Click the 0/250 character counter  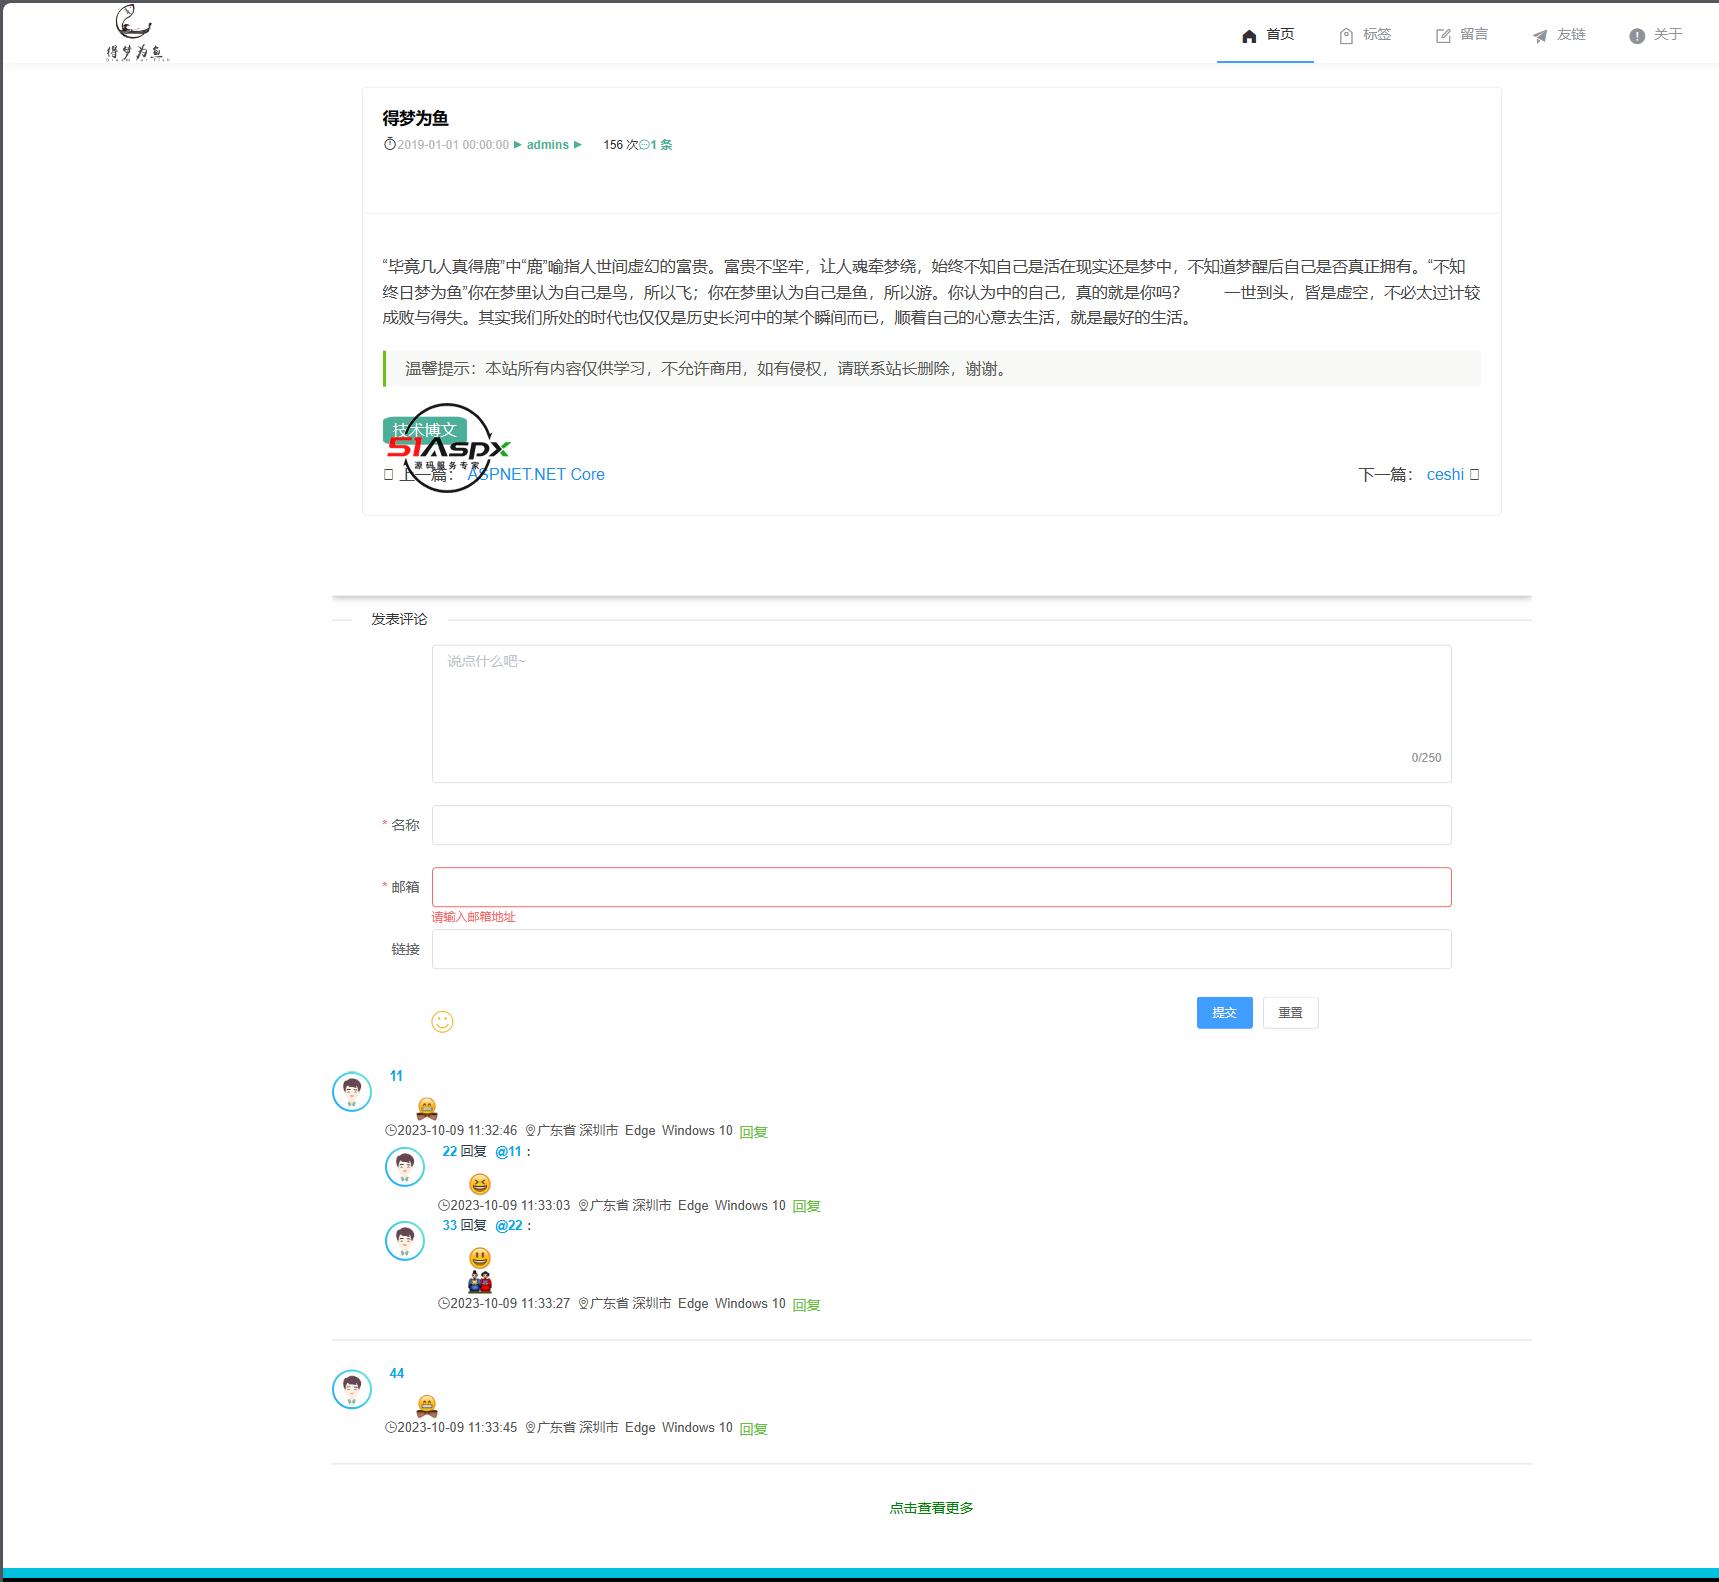pos(1426,758)
